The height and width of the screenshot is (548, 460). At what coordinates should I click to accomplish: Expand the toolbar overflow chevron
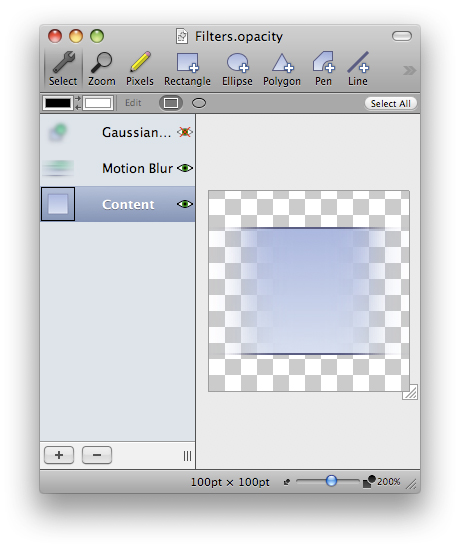pyautogui.click(x=409, y=70)
